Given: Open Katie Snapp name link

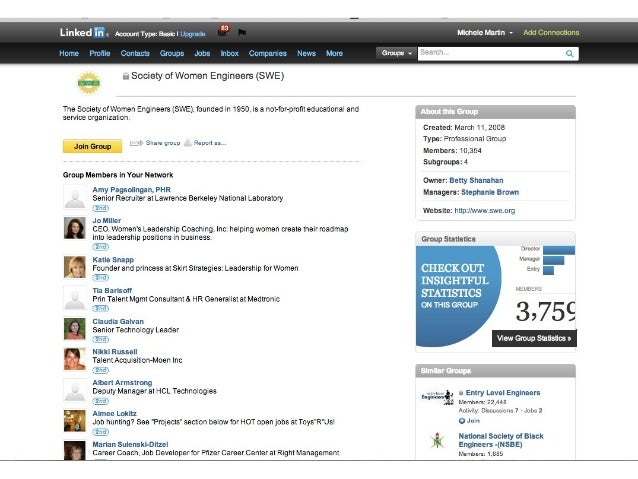Looking at the screenshot, I should click(113, 260).
